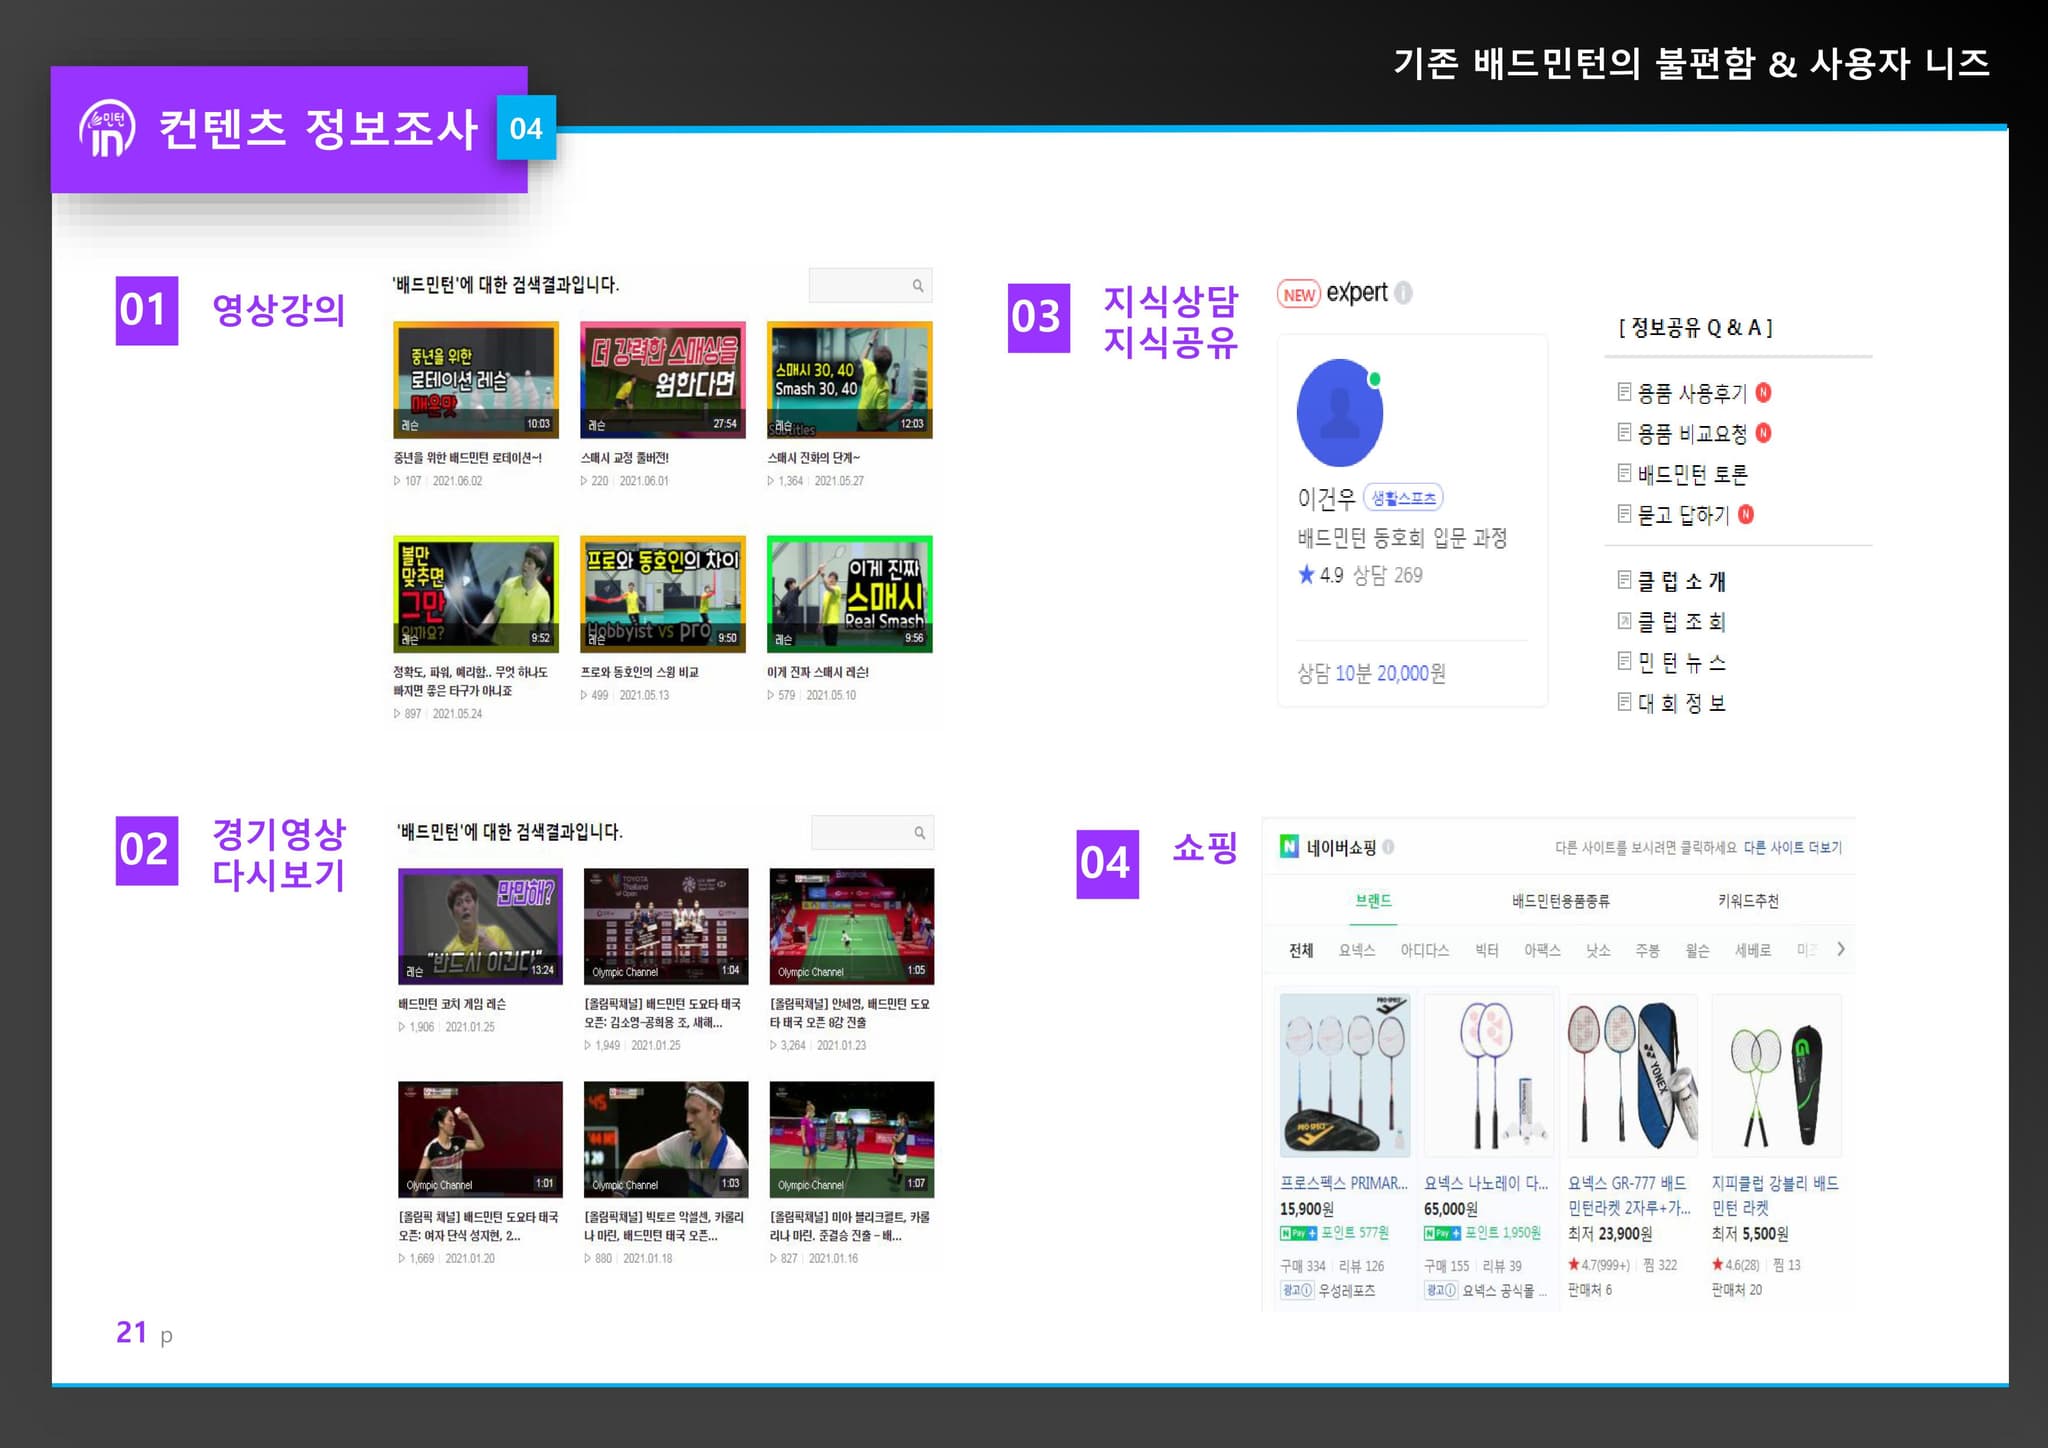
Task: Open the 키워드추천 tab
Action: pos(1748,901)
